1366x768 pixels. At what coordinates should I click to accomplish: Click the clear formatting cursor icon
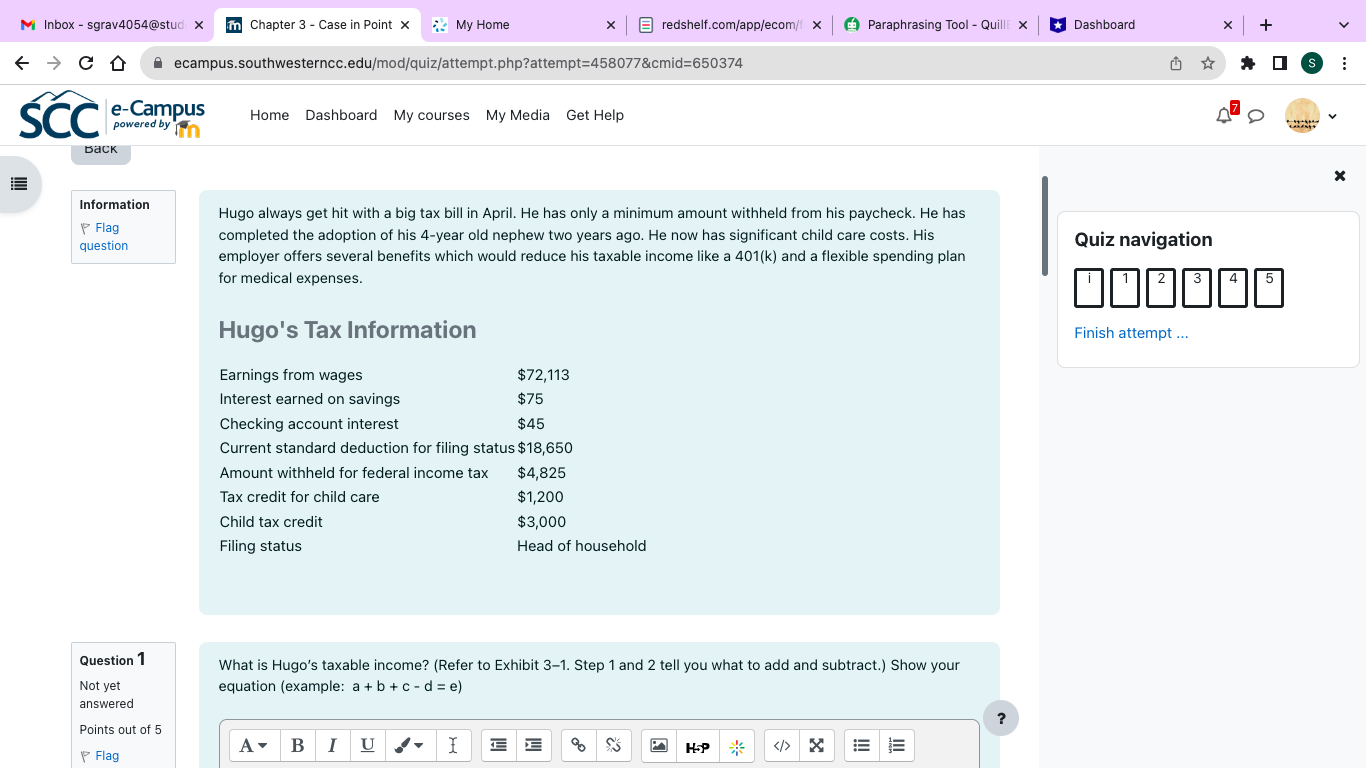(452, 745)
